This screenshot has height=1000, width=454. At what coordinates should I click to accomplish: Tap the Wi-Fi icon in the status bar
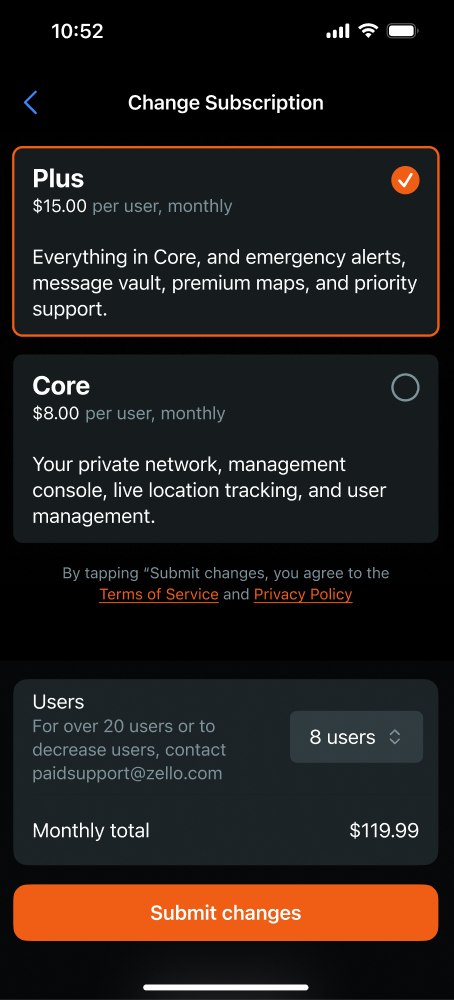368,31
